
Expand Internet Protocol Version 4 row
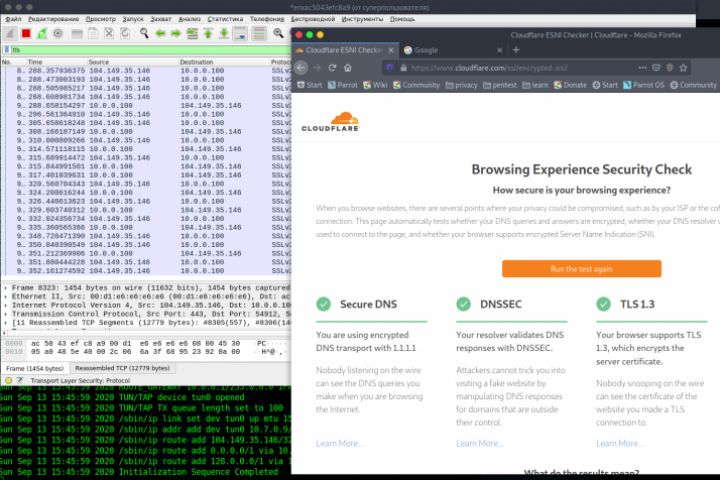point(6,305)
